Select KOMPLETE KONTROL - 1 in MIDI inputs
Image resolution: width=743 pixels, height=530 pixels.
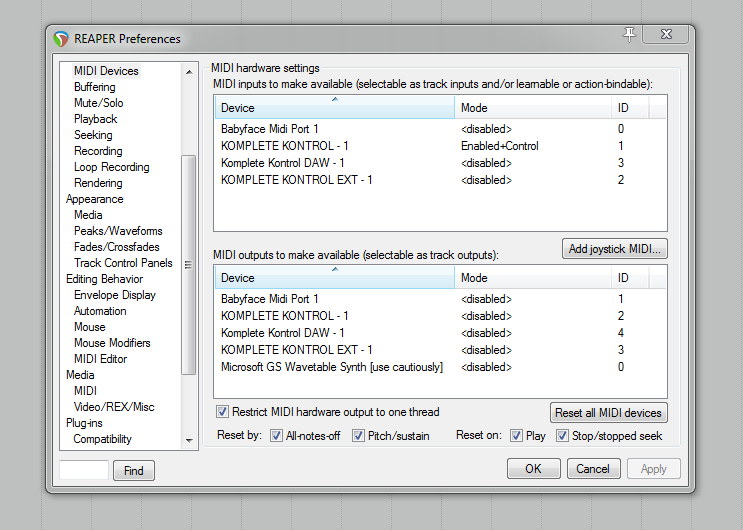coord(440,146)
